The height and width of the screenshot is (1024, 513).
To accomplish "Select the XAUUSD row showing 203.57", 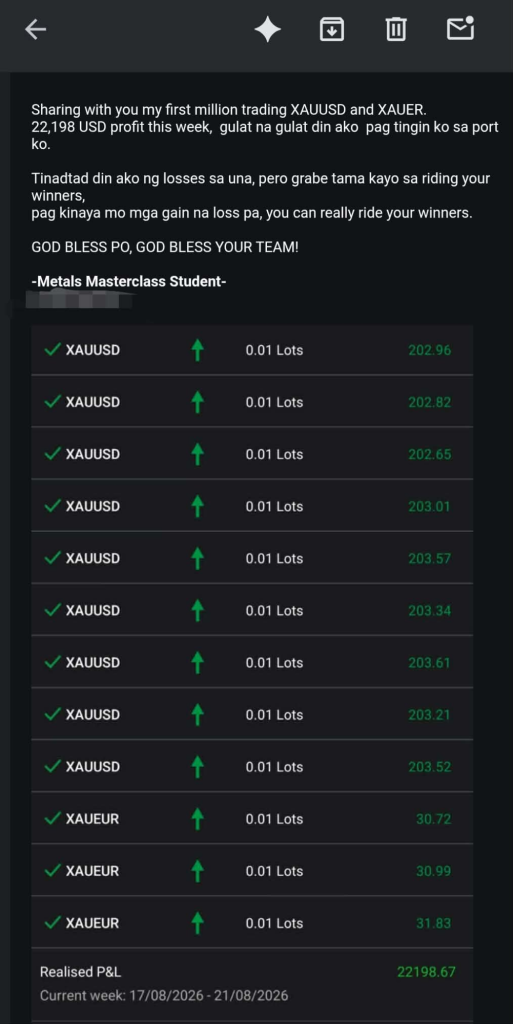I will (252, 558).
